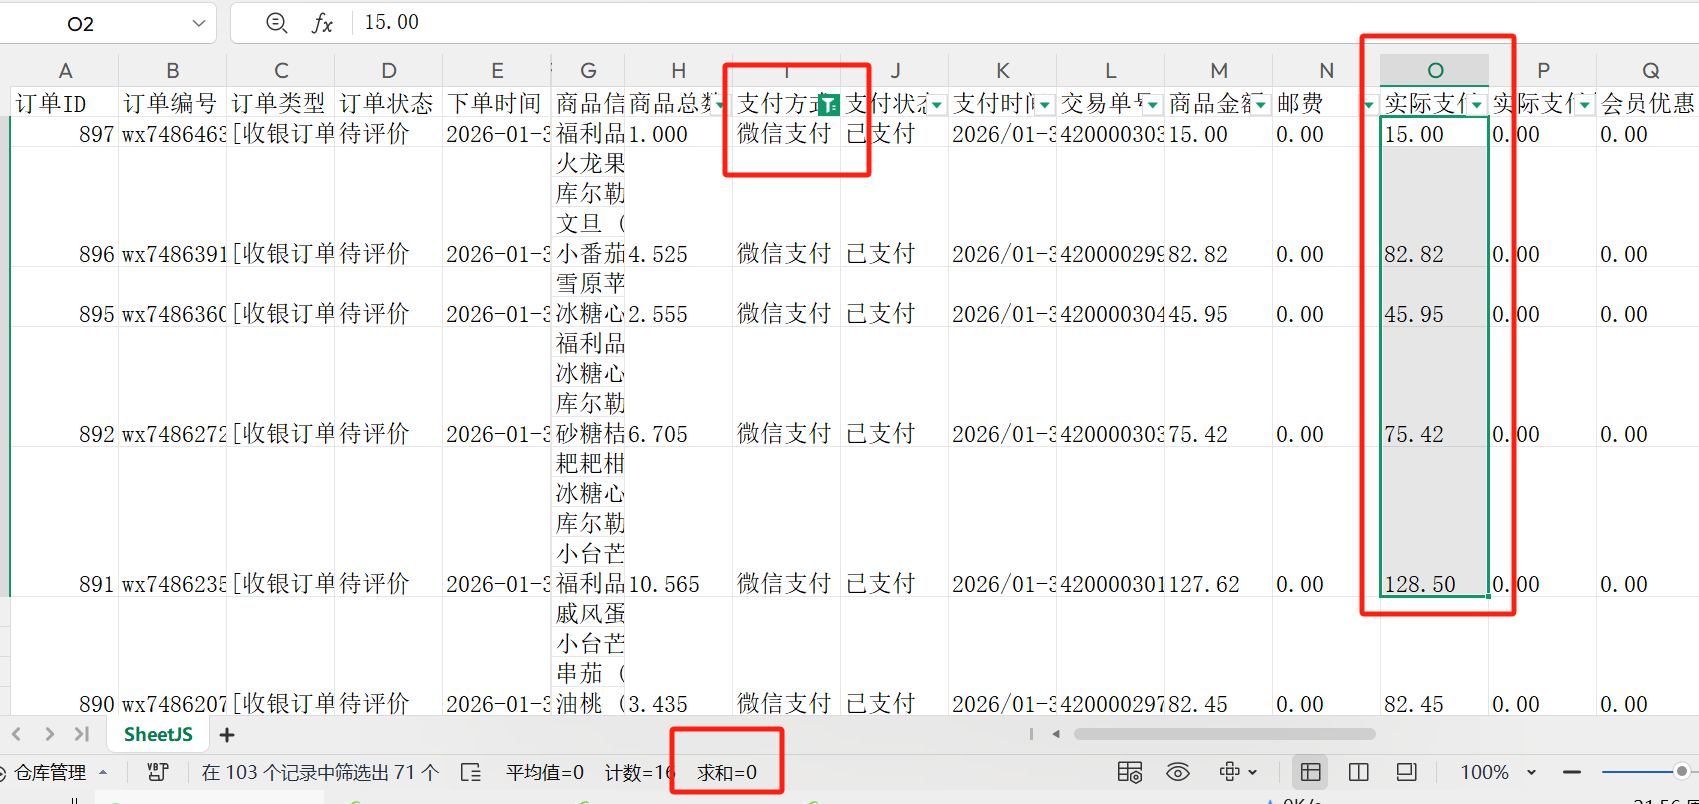The image size is (1699, 804).
Task: Click the horizontal scrollbar thumb
Action: point(1224,734)
